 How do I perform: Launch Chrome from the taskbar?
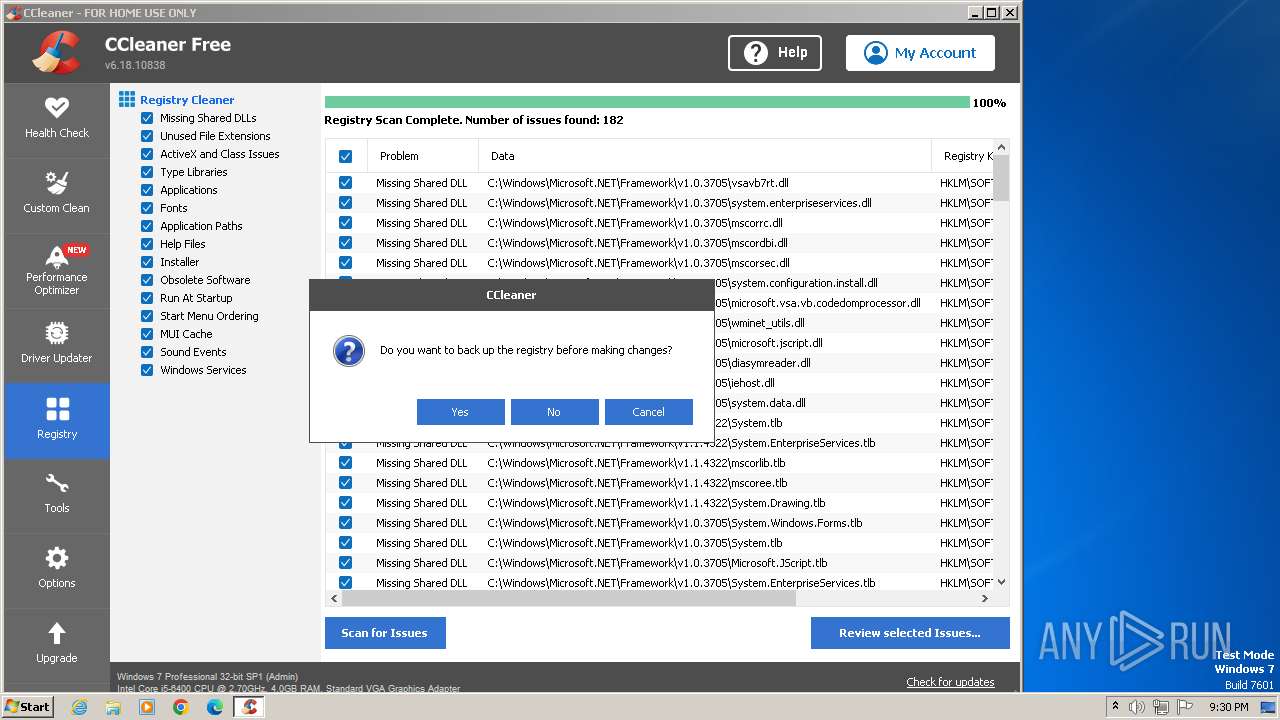(x=181, y=707)
